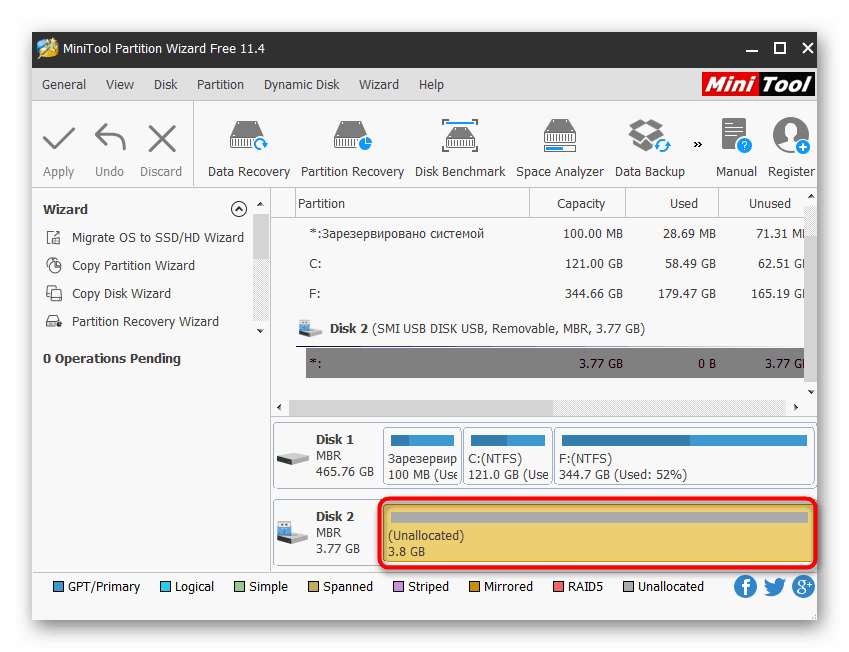Click the Discard X icon
Viewport: 849px width, 652px height.
click(x=162, y=139)
